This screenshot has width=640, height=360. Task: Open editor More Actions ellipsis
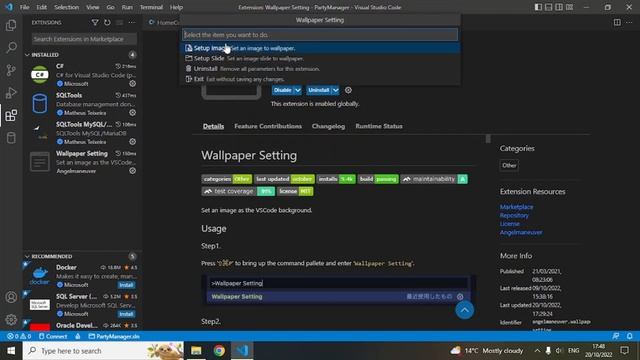(x=629, y=22)
